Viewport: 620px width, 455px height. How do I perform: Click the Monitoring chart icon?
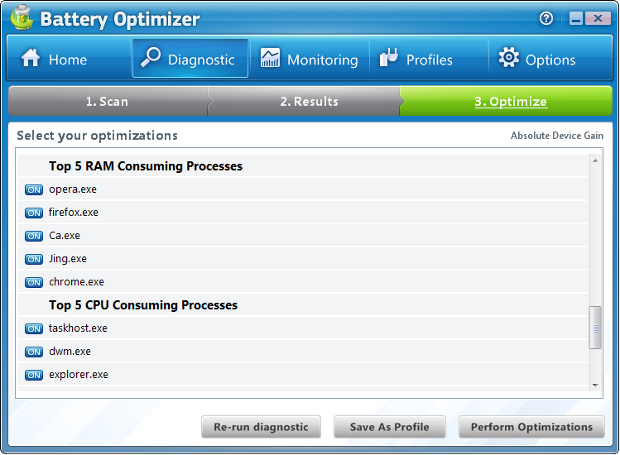coord(270,58)
